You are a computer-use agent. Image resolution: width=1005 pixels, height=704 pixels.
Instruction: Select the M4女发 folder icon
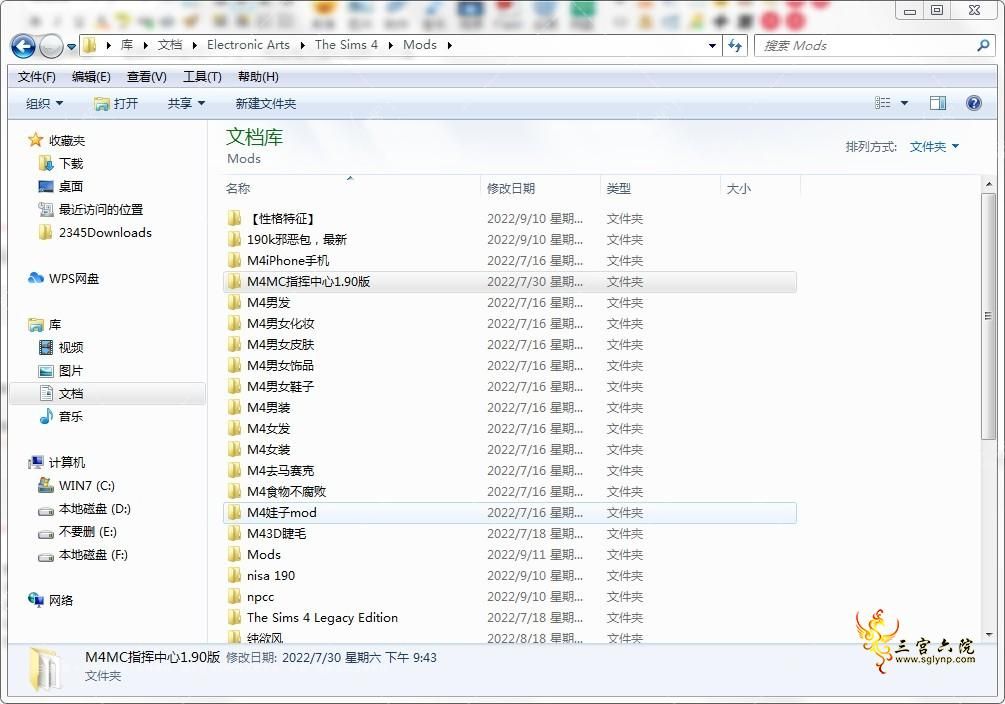(x=234, y=429)
